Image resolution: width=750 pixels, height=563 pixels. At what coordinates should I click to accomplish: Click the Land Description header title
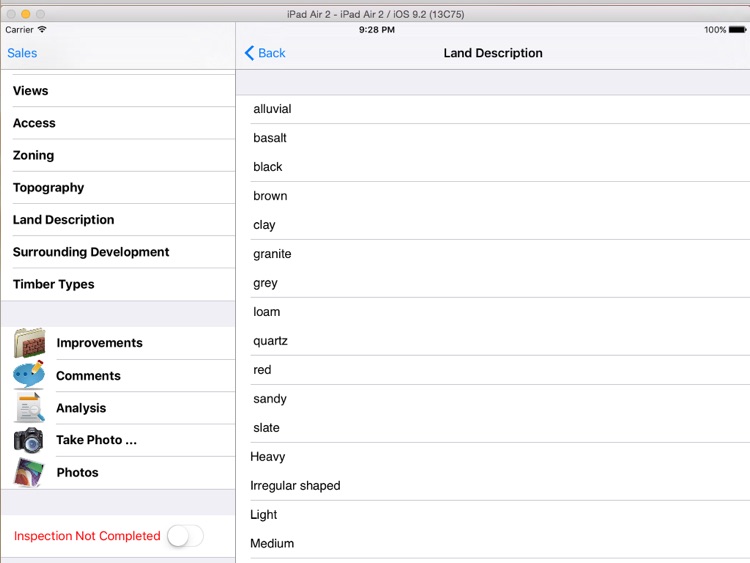493,53
